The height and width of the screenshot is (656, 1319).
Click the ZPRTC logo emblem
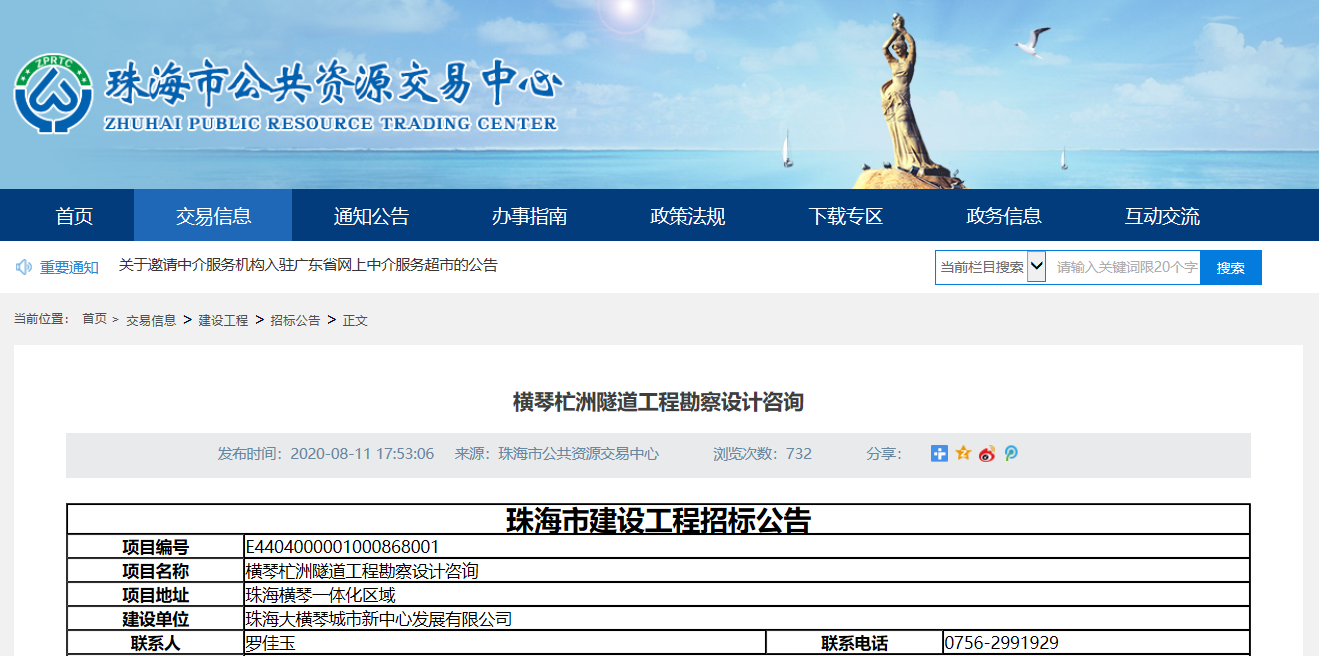coord(52,94)
